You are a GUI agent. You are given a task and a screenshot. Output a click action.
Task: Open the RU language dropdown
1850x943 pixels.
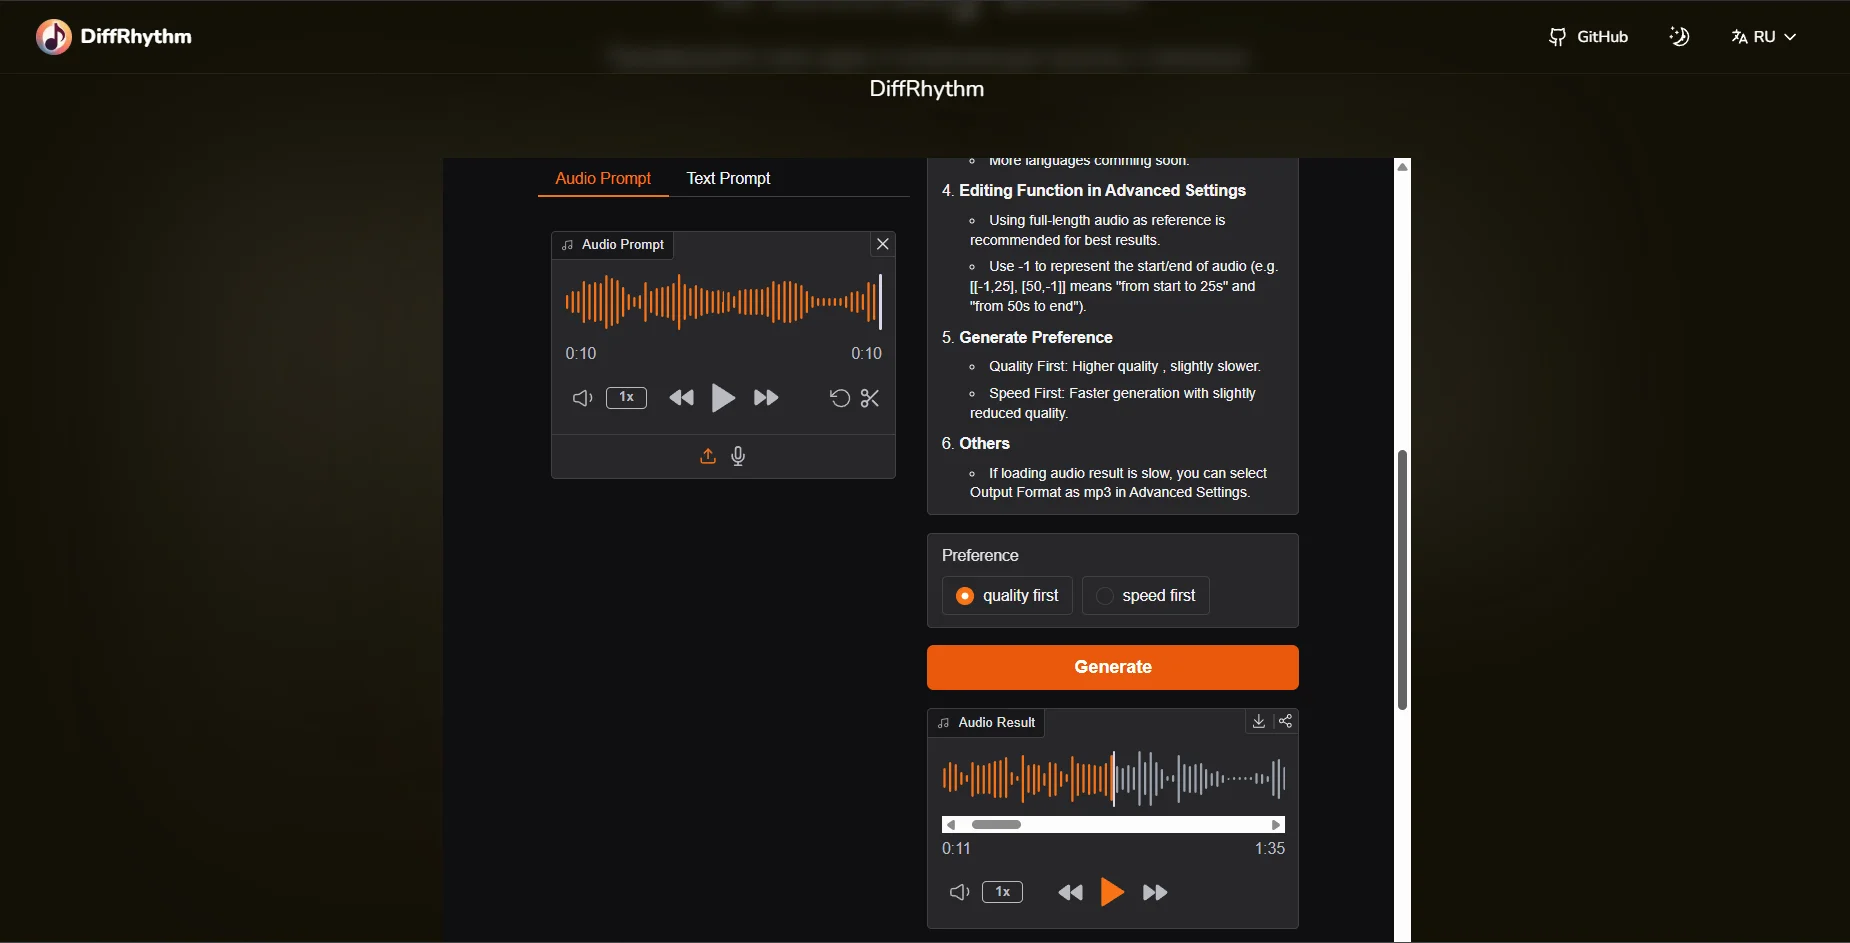click(1764, 36)
